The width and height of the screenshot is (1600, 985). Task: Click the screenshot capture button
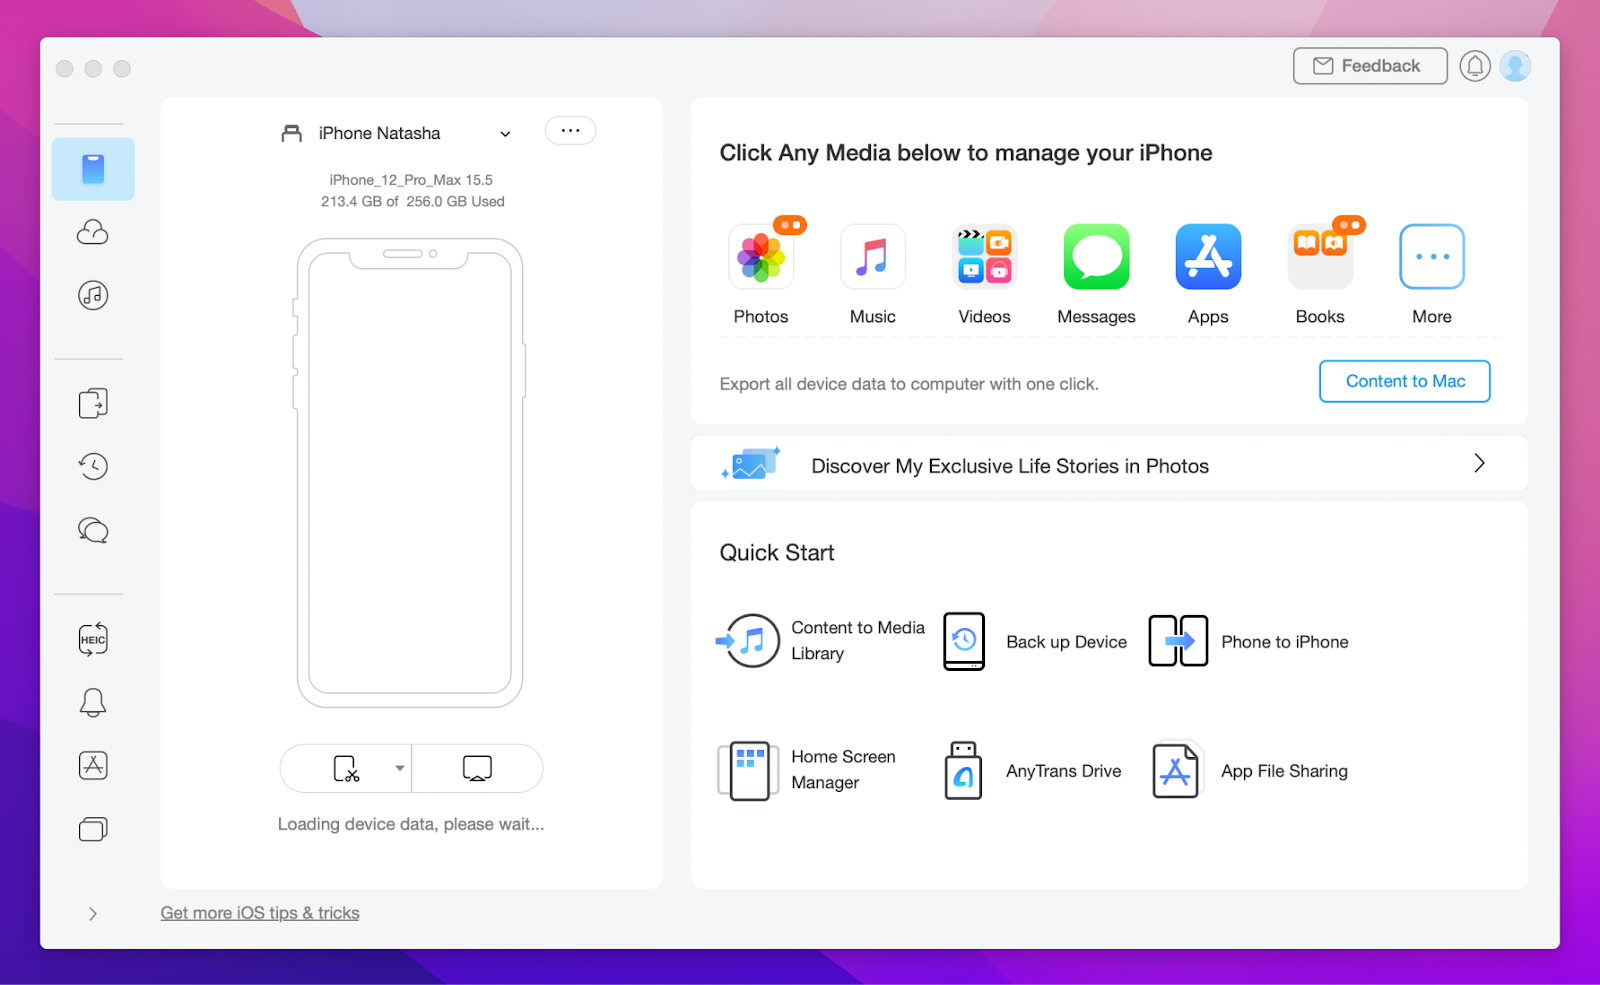[x=346, y=768]
